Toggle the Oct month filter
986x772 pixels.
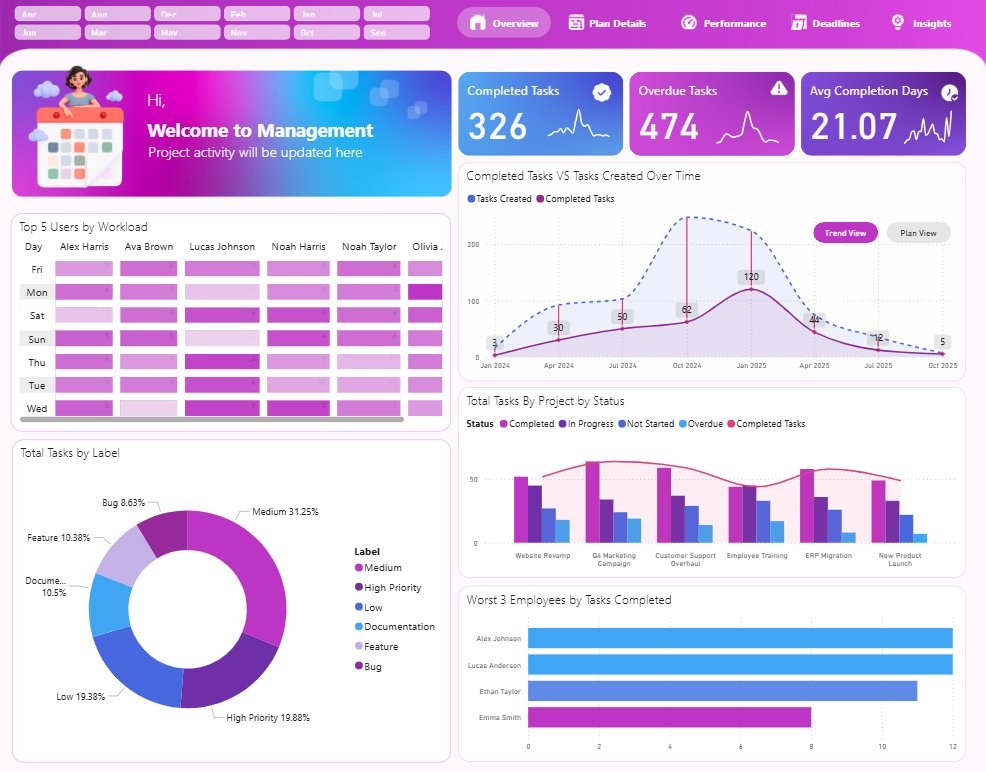[x=327, y=32]
